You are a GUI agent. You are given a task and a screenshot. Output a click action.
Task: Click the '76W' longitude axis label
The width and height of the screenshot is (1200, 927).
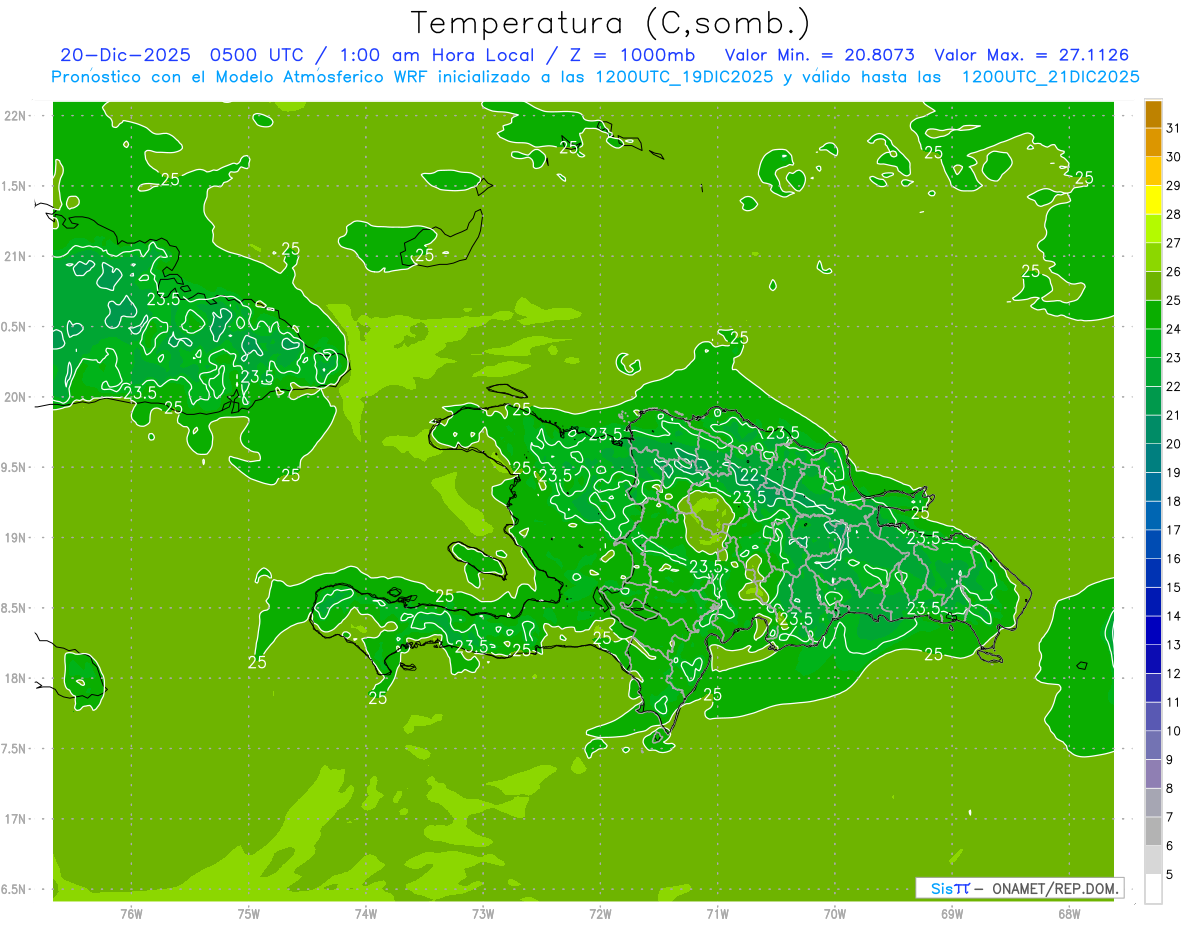click(131, 913)
